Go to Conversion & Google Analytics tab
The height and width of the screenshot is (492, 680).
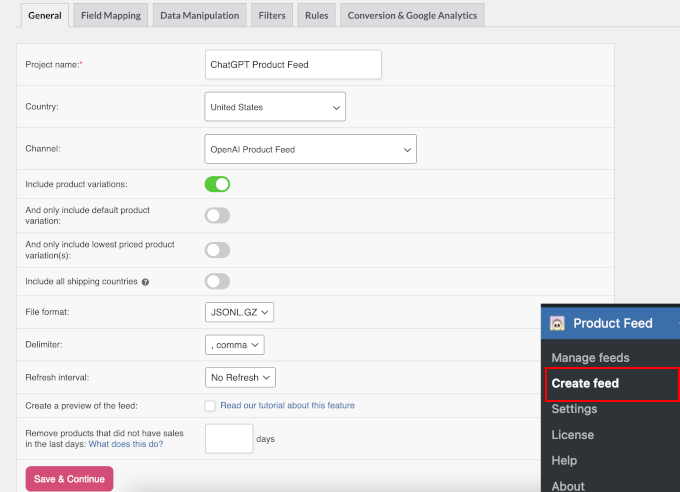[x=412, y=16]
